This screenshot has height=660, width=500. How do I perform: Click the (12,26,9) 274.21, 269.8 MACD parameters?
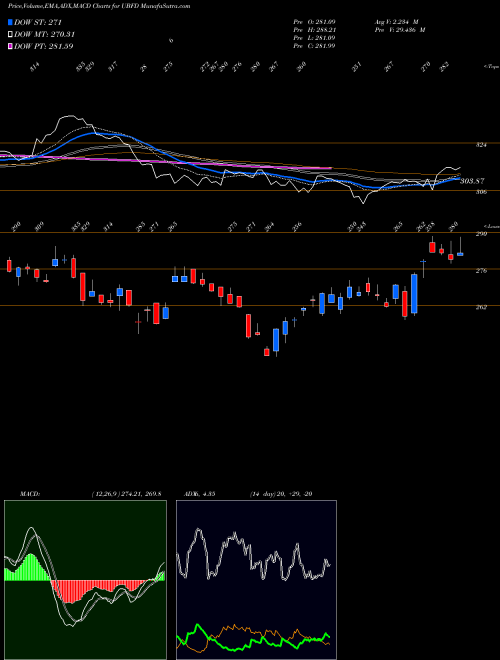pyautogui.click(x=126, y=494)
